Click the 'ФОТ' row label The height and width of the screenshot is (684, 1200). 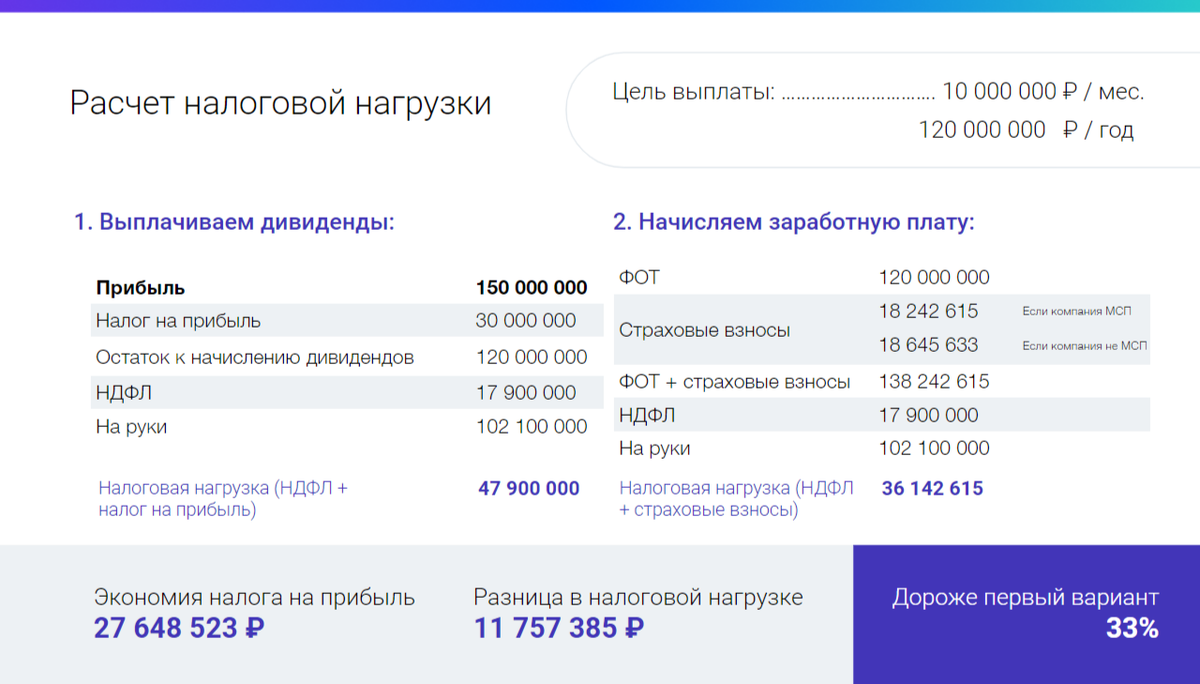639,277
